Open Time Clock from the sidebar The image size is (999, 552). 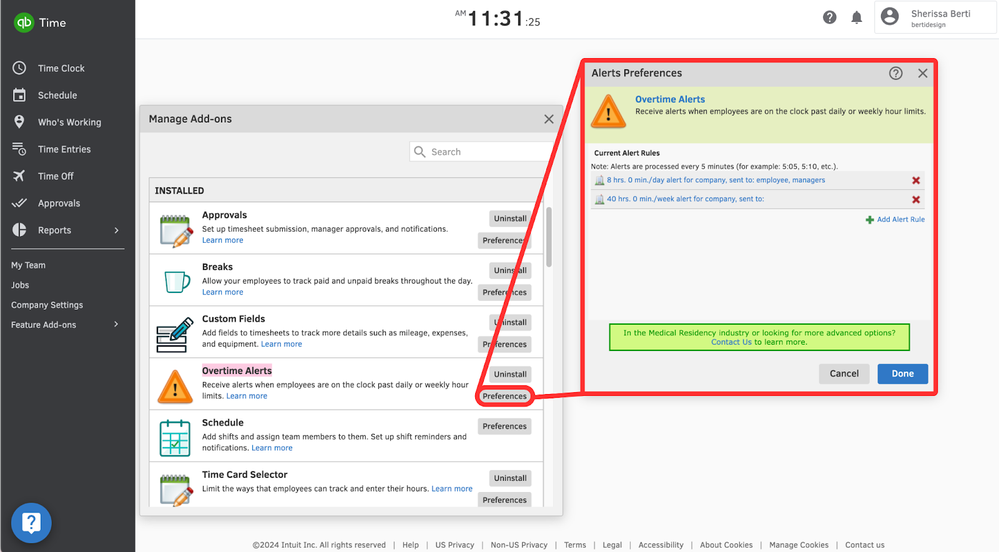(61, 68)
